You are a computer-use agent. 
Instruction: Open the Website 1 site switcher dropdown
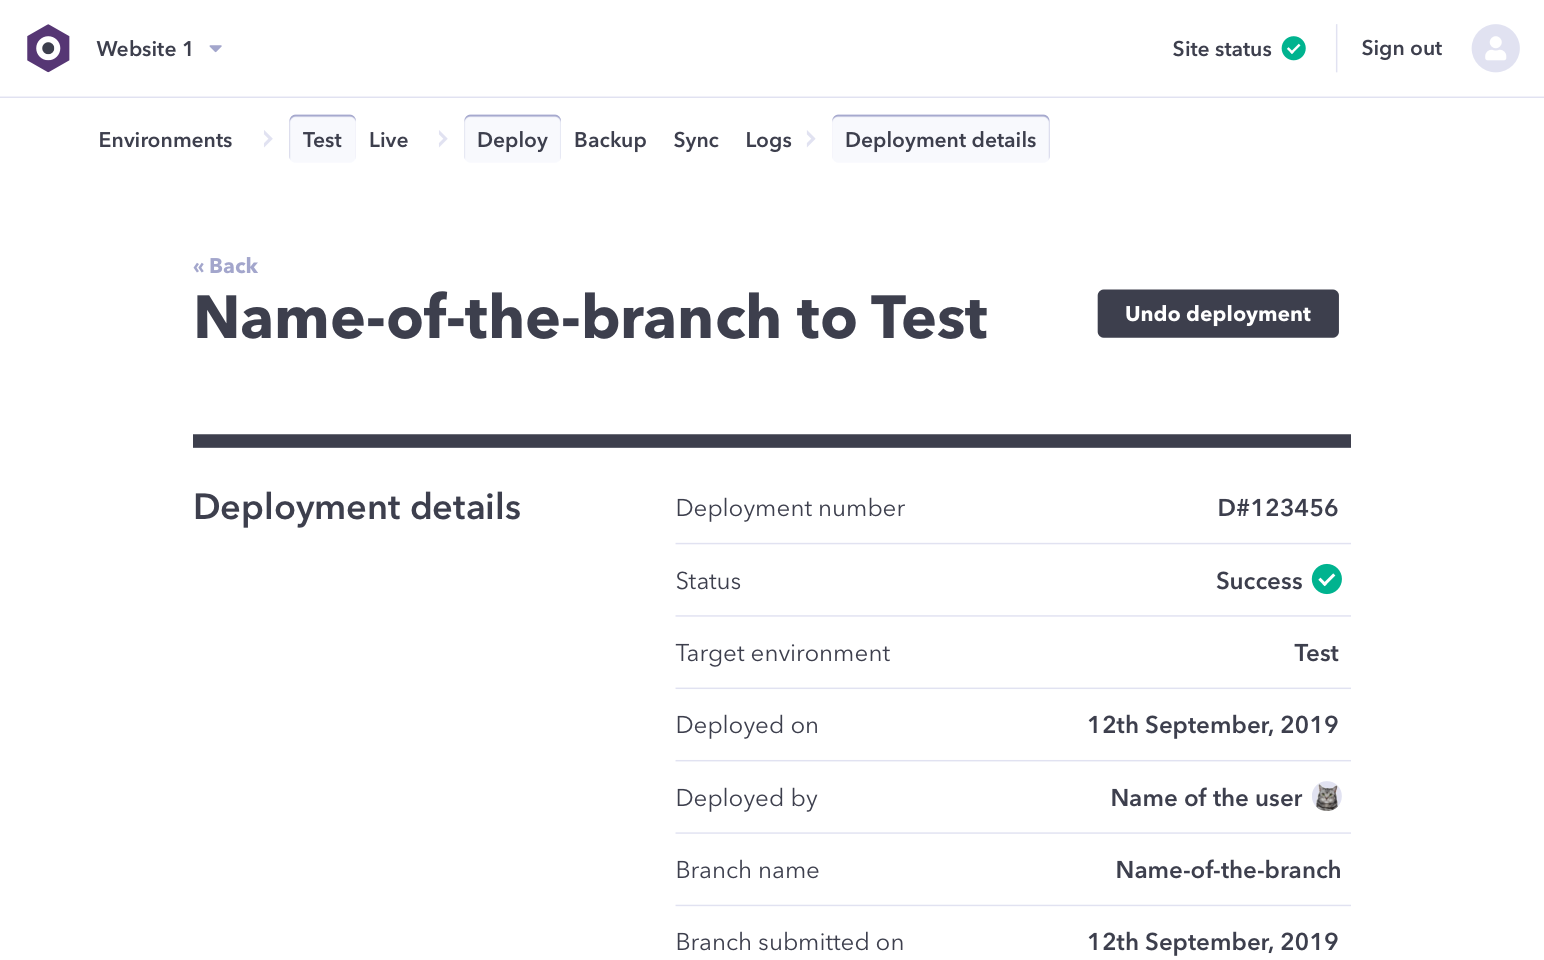pyautogui.click(x=144, y=48)
